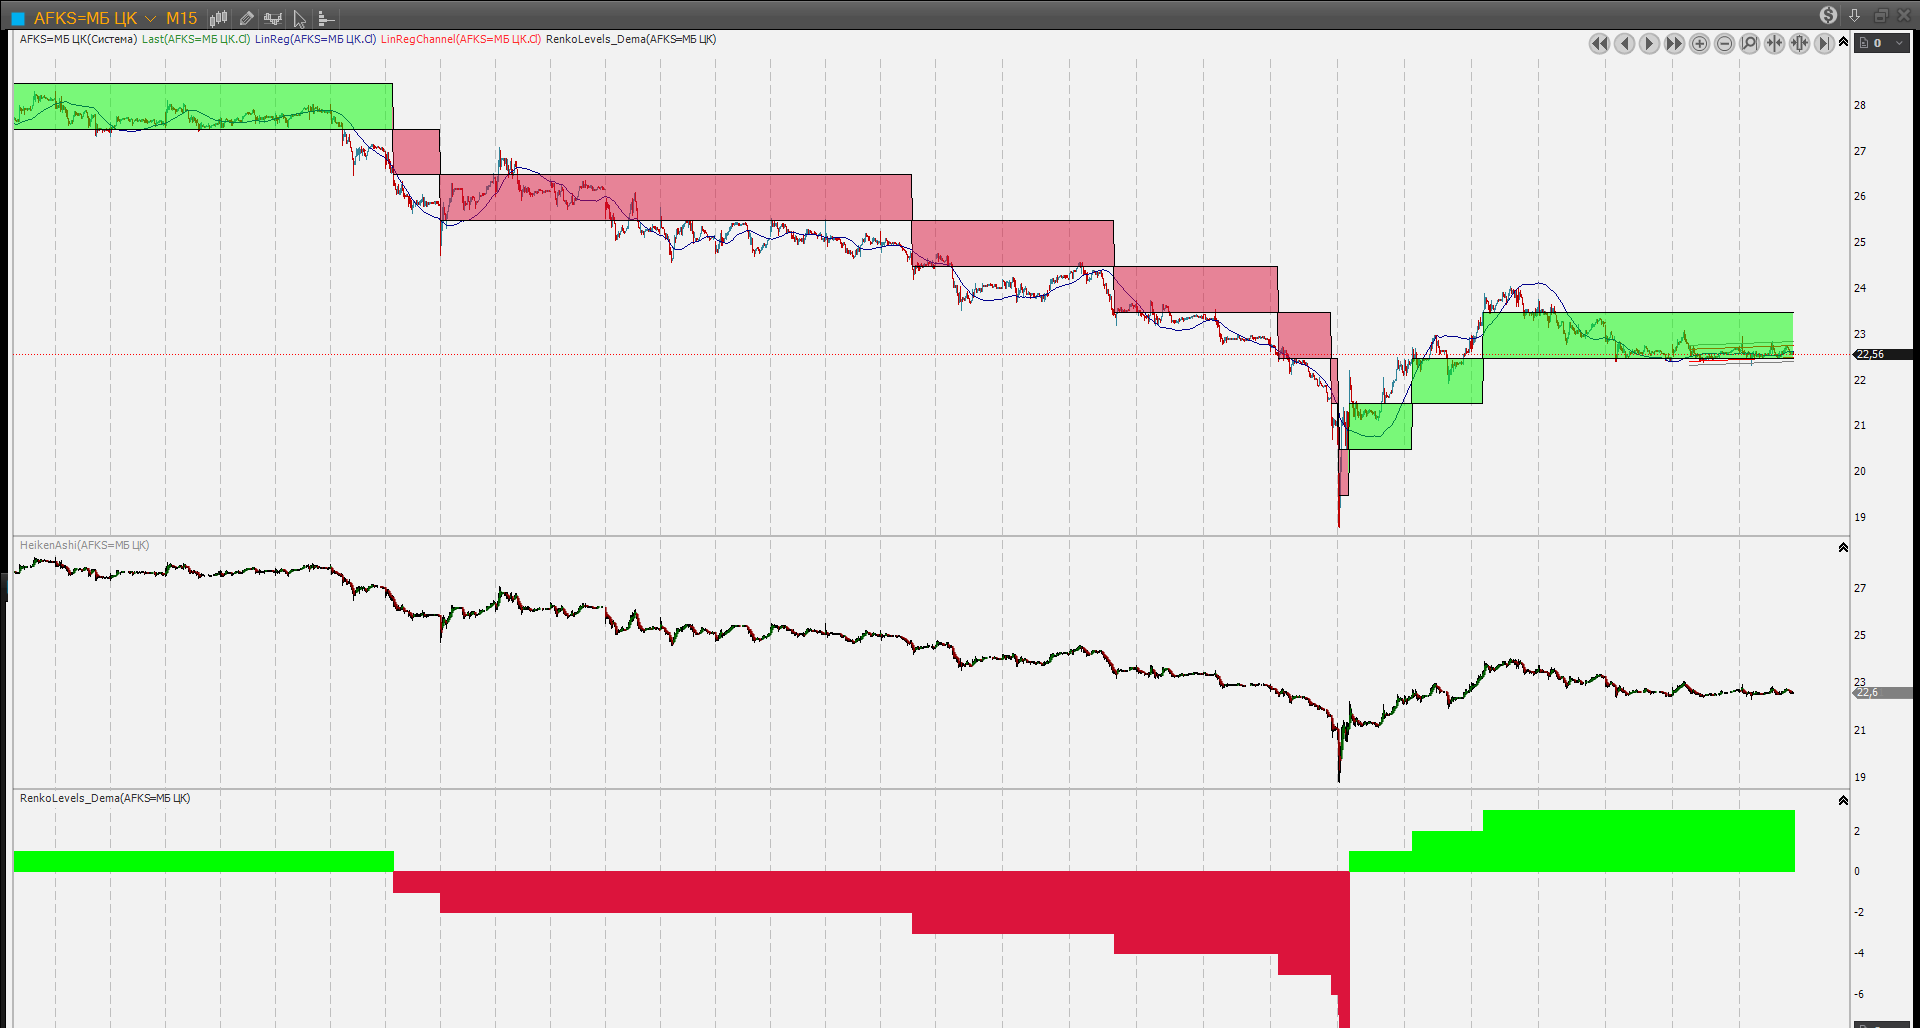Click the M15 timeframe label

[x=181, y=18]
